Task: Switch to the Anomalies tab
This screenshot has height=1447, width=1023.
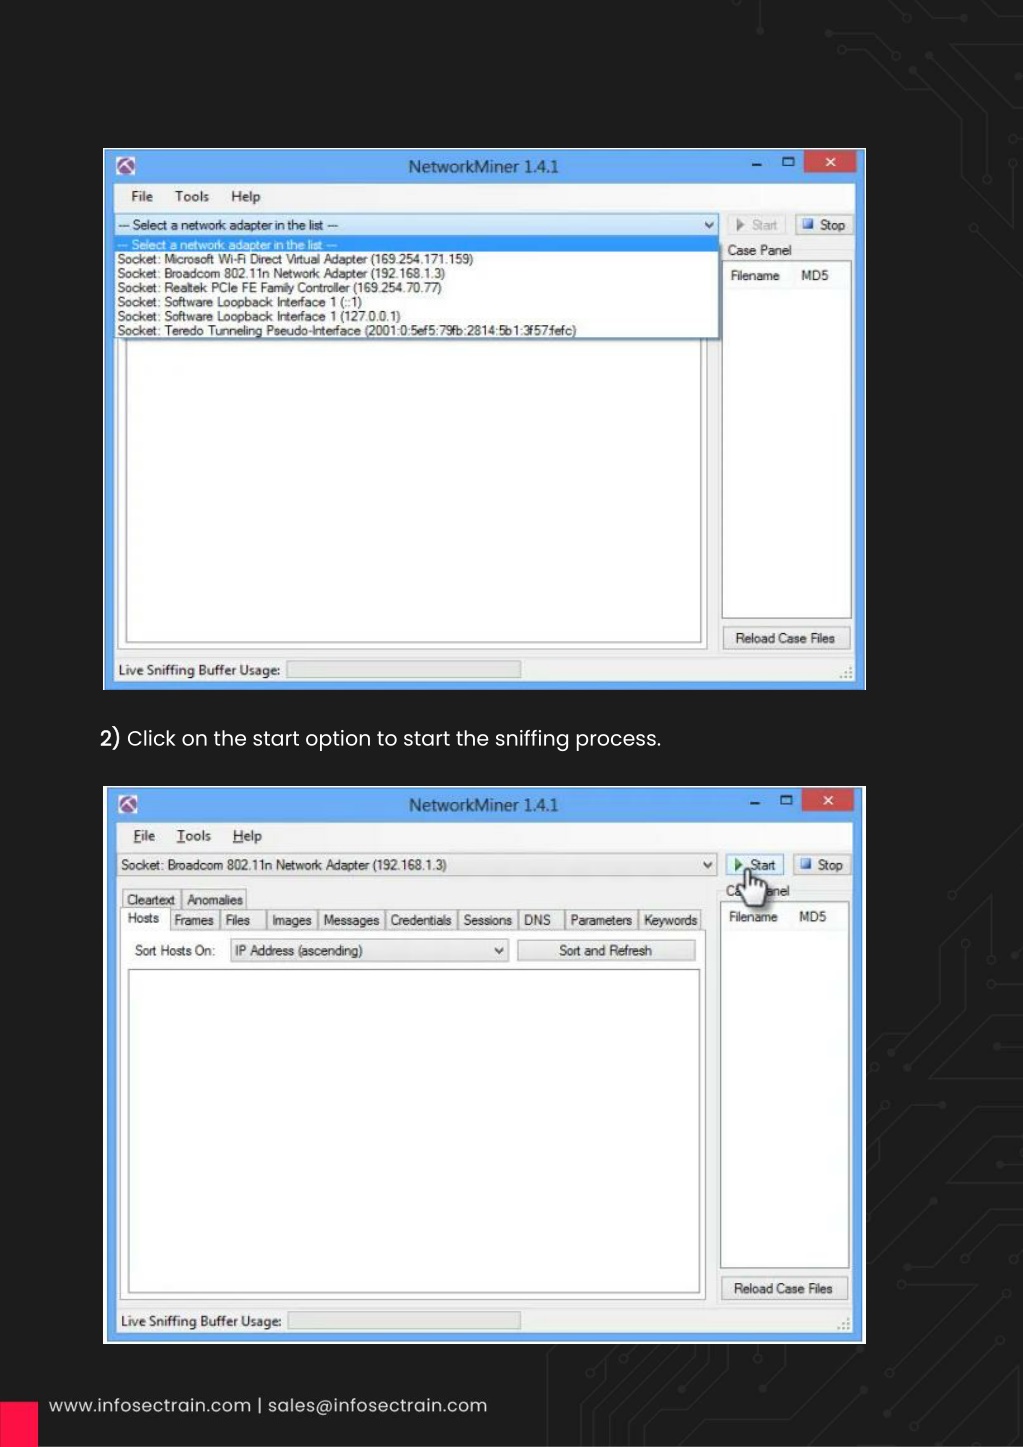Action: coord(215,899)
